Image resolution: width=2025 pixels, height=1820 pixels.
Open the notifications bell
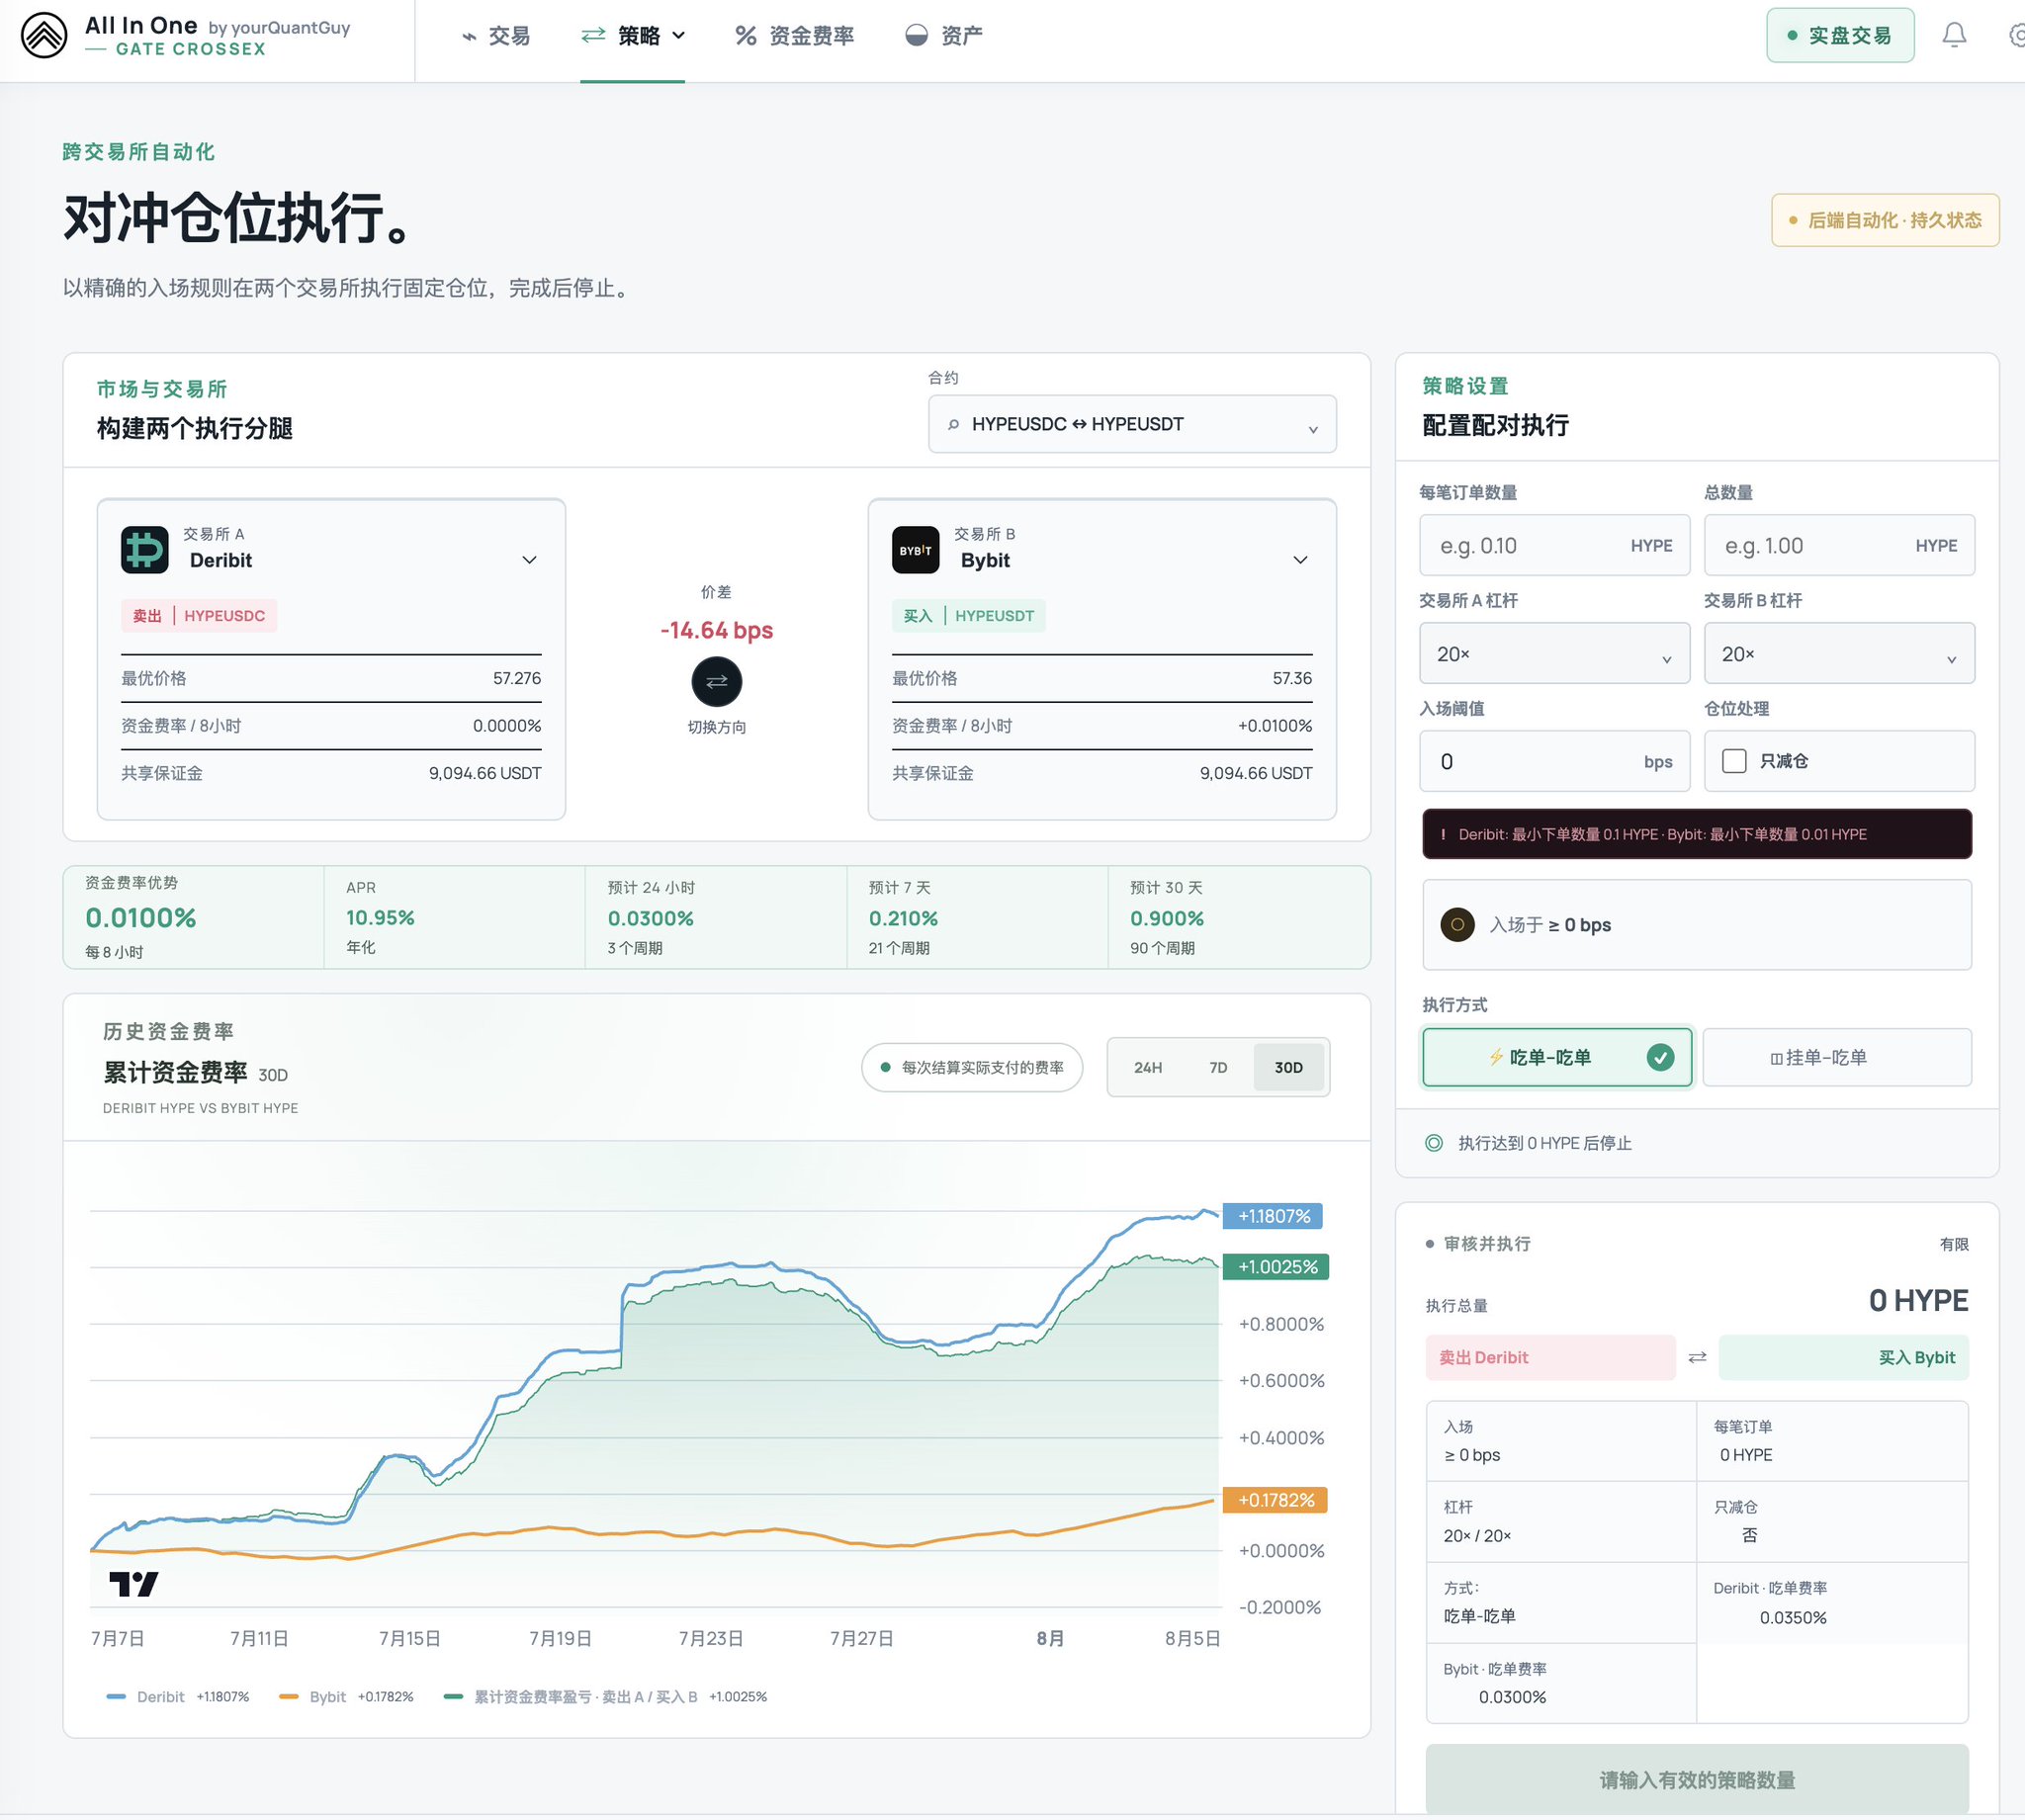(1954, 36)
